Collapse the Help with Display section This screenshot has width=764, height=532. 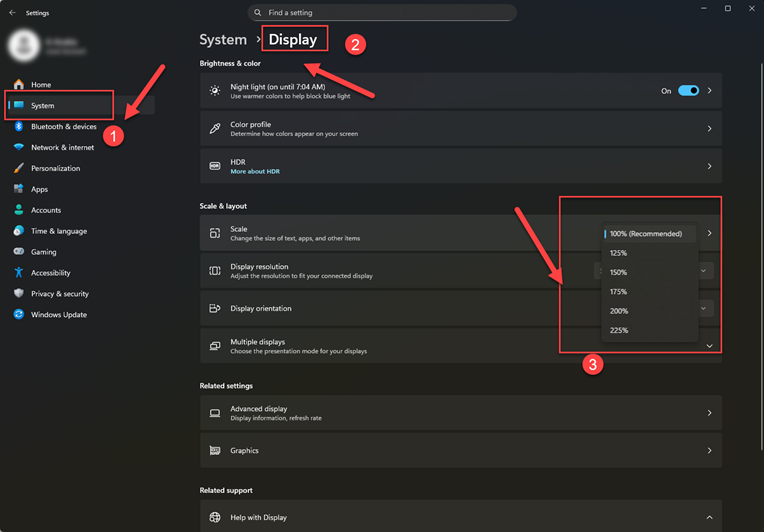tap(709, 517)
